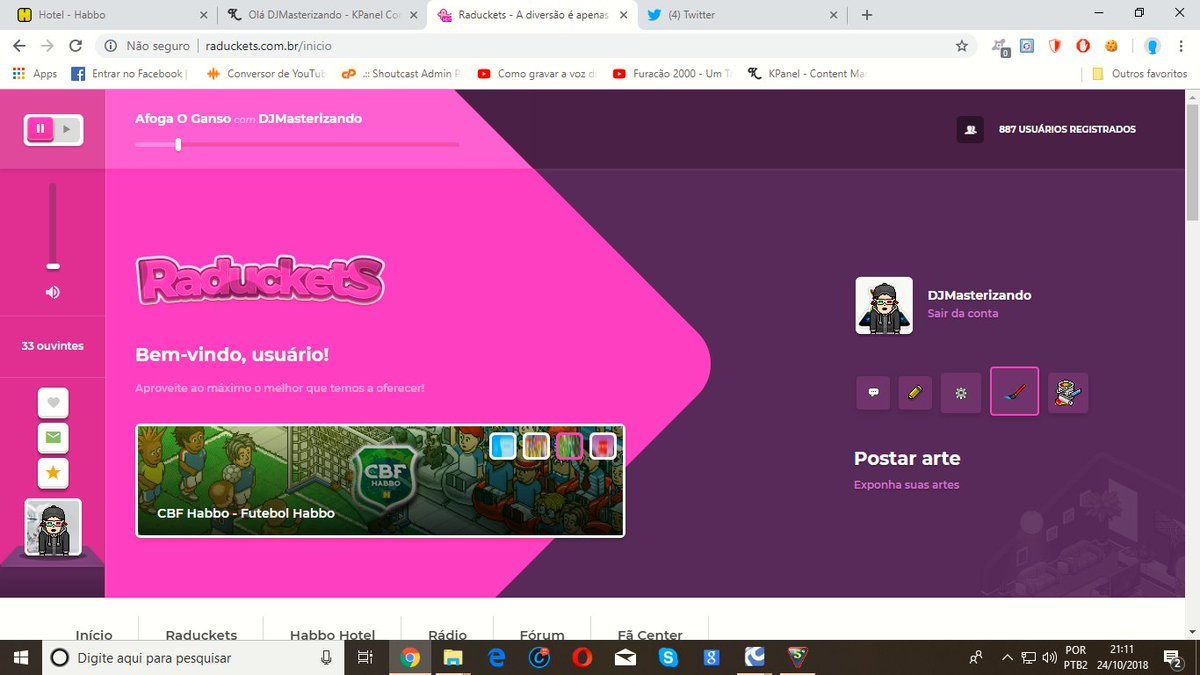Click the Exponha suas artes link
This screenshot has height=675, width=1200.
click(907, 485)
